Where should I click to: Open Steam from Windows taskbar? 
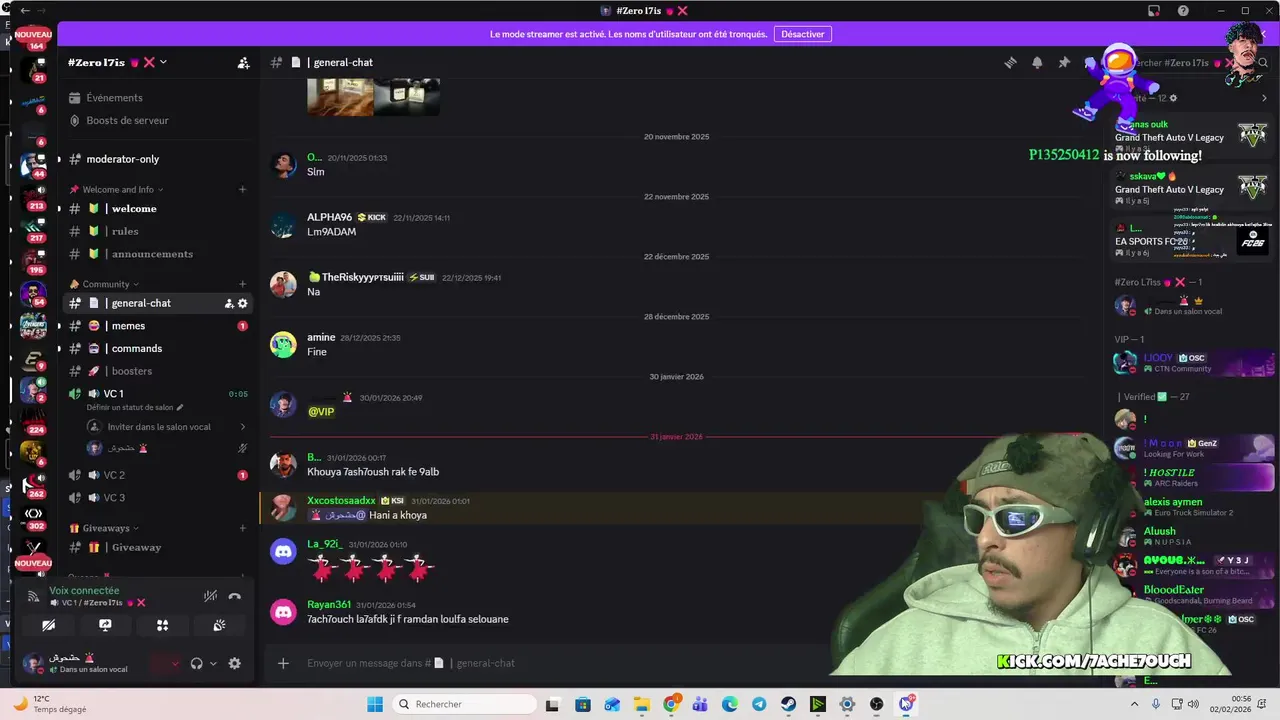click(788, 704)
